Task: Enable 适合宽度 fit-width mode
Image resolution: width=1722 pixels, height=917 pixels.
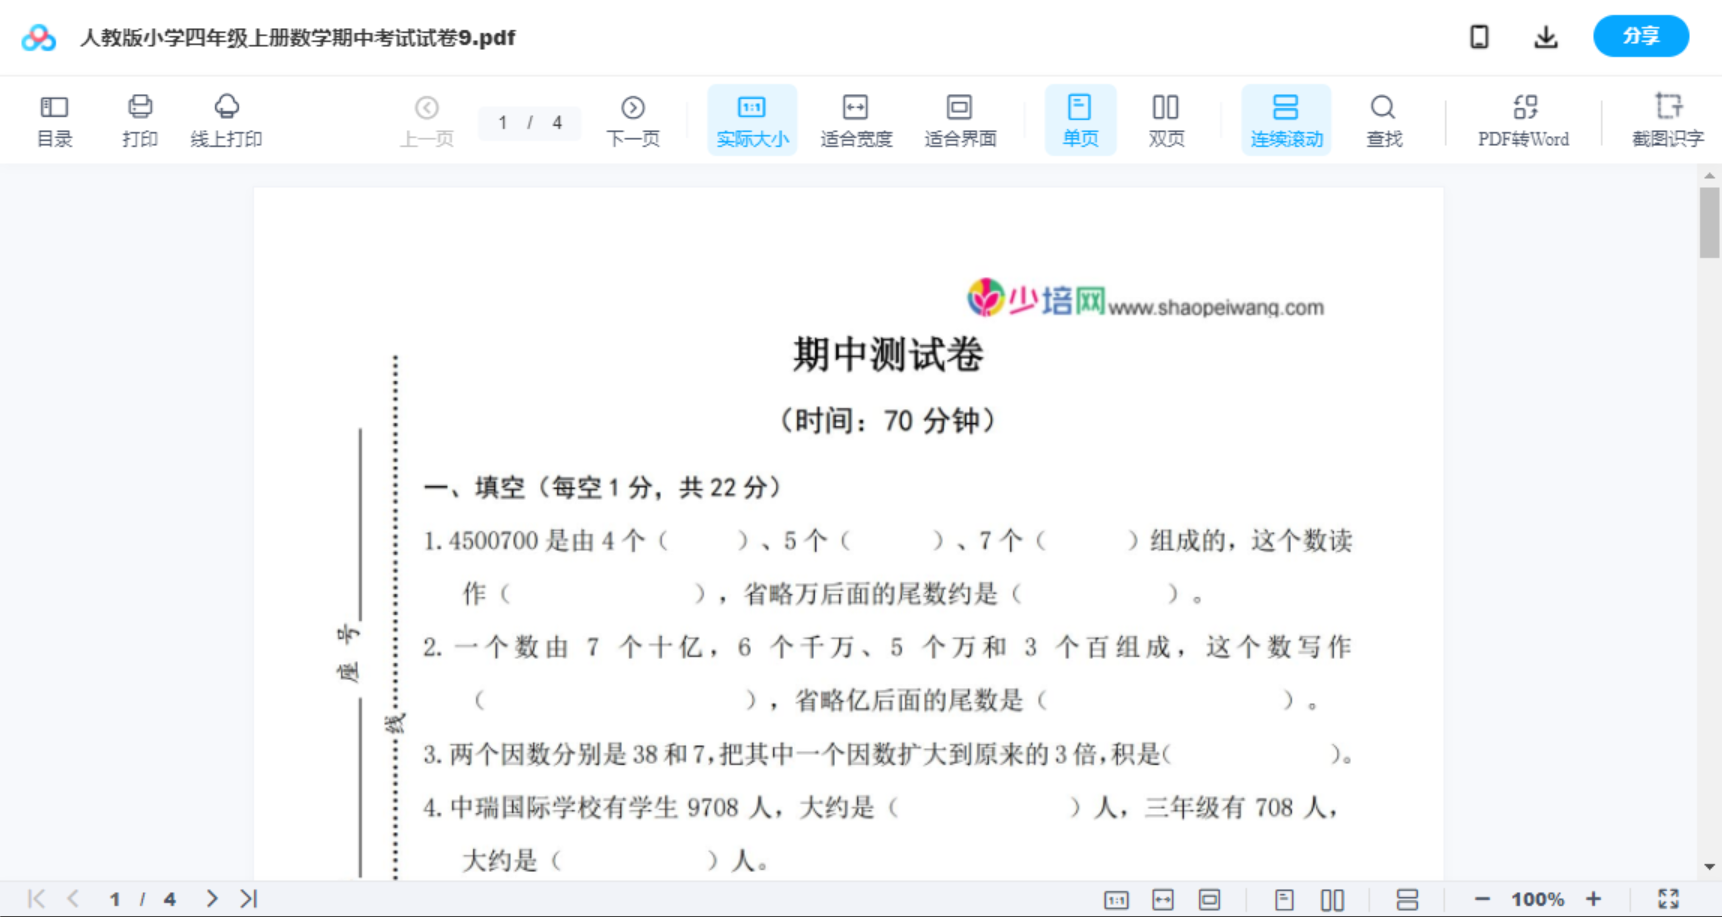Action: 856,119
